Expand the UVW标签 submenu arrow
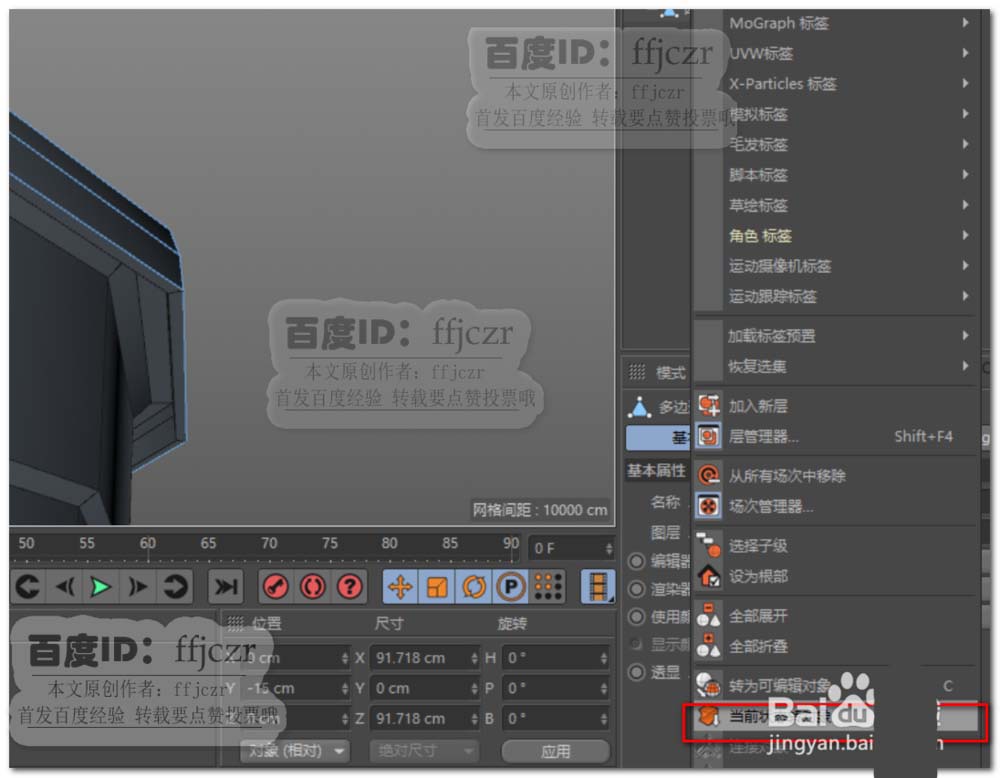This screenshot has height=778, width=1000. coord(966,53)
